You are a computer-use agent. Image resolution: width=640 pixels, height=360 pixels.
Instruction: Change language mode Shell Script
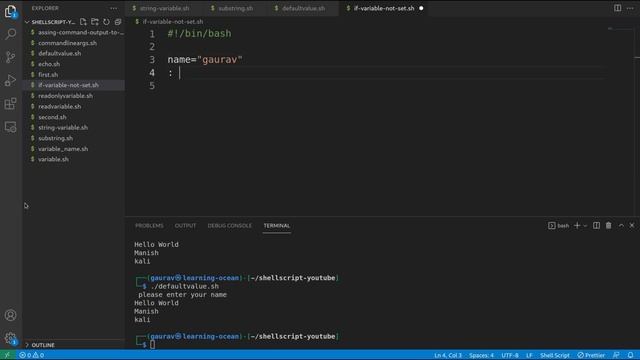pos(555,355)
